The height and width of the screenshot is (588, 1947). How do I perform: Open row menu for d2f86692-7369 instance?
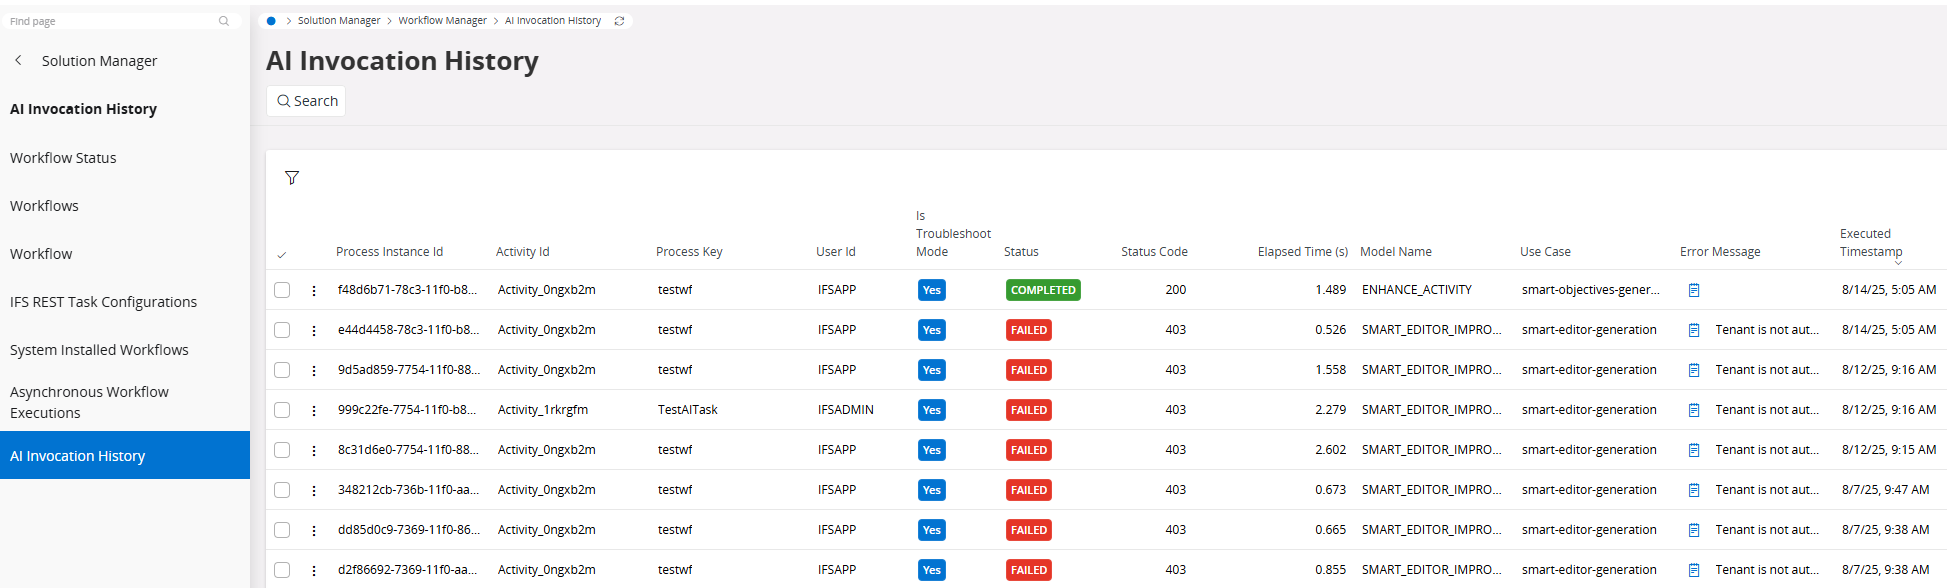tap(314, 570)
